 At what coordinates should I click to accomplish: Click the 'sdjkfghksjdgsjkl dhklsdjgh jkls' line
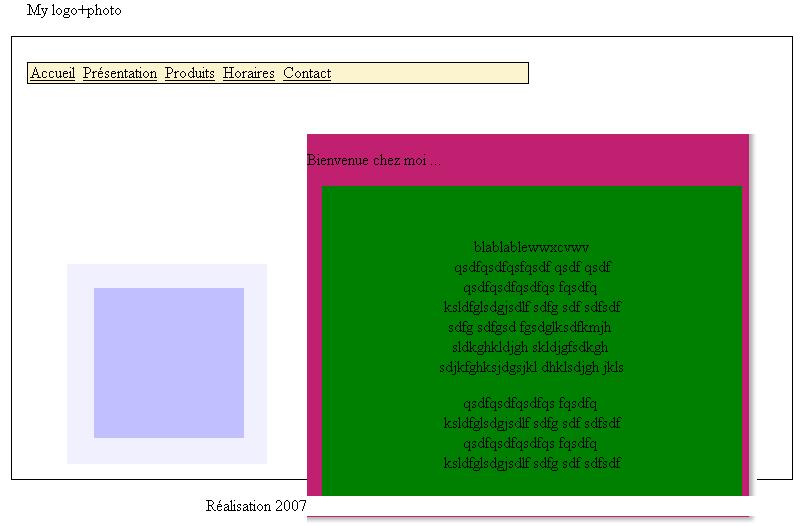point(531,367)
